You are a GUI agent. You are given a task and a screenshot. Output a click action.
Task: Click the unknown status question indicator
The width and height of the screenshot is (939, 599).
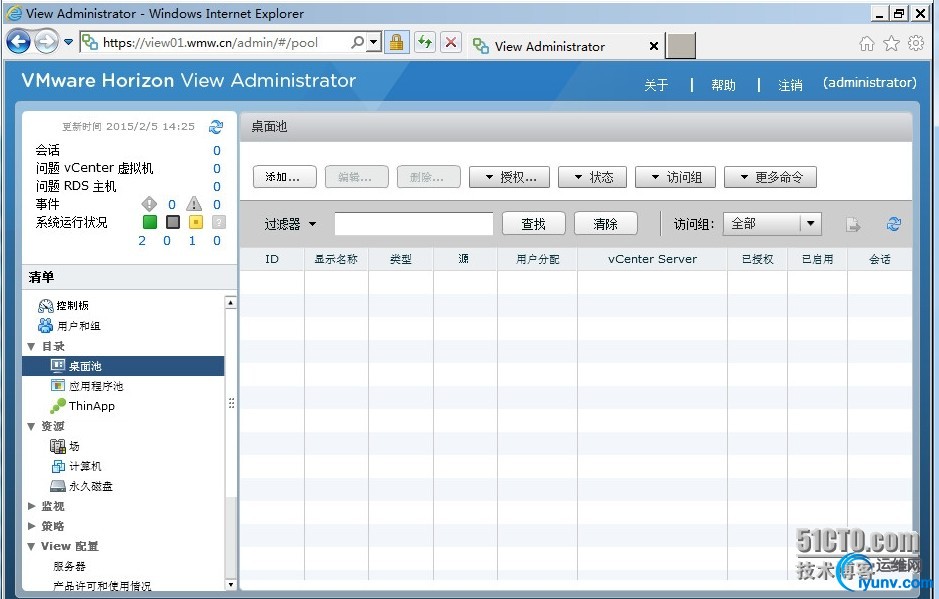pyautogui.click(x=219, y=222)
